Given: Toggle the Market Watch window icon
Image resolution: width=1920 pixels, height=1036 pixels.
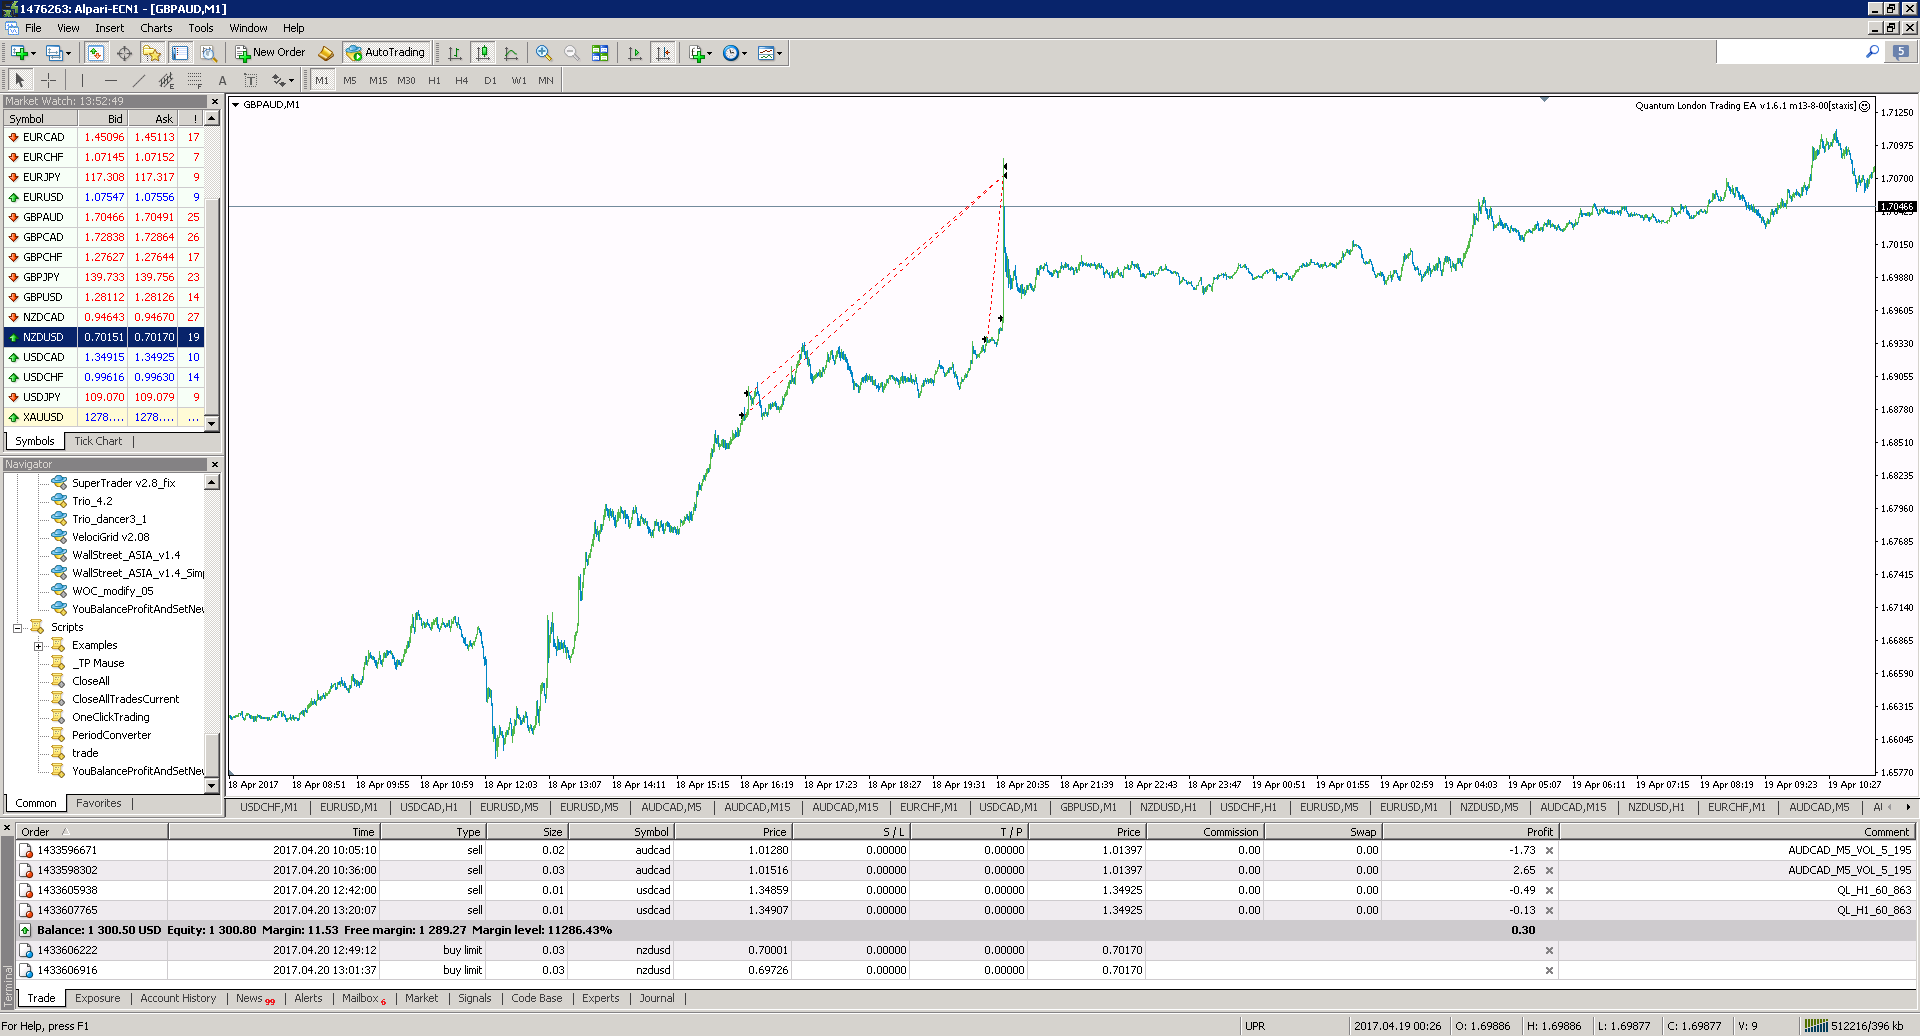Looking at the screenshot, I should tap(96, 53).
